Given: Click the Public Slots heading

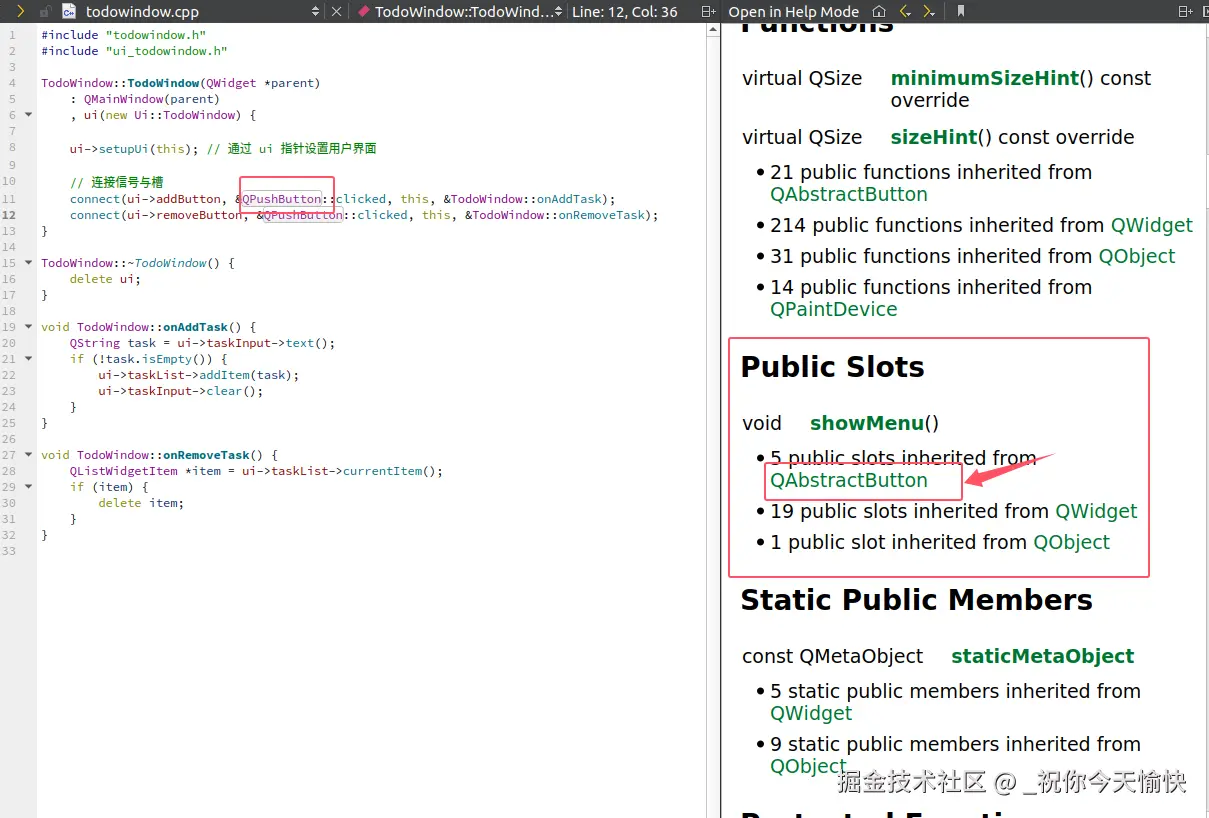Looking at the screenshot, I should (x=832, y=367).
